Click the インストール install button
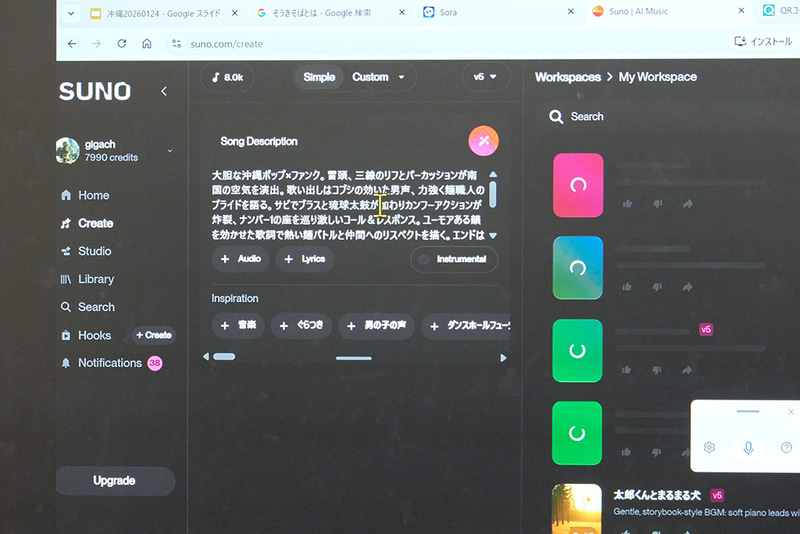 [764, 41]
